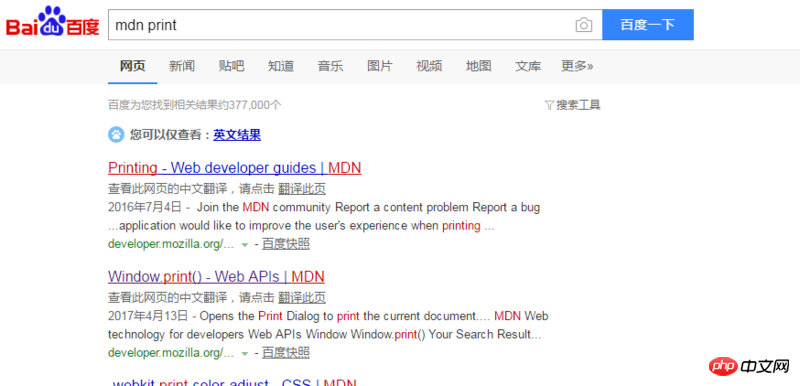This screenshot has height=386, width=800.
Task: Click the paw icon beside 您可以仅查看
Action: [x=116, y=135]
